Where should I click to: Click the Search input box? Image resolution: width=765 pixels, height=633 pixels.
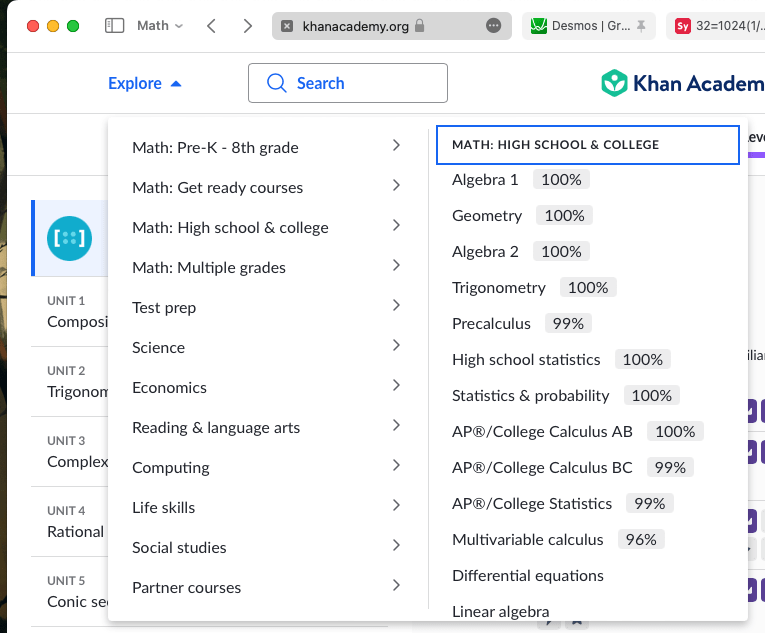(348, 83)
